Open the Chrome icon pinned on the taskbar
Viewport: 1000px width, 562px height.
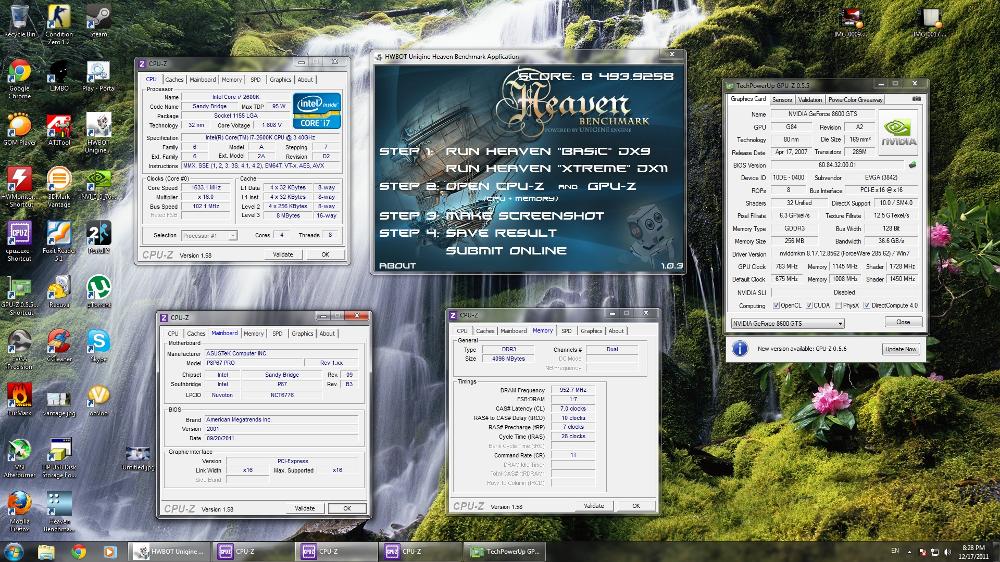coord(78,552)
